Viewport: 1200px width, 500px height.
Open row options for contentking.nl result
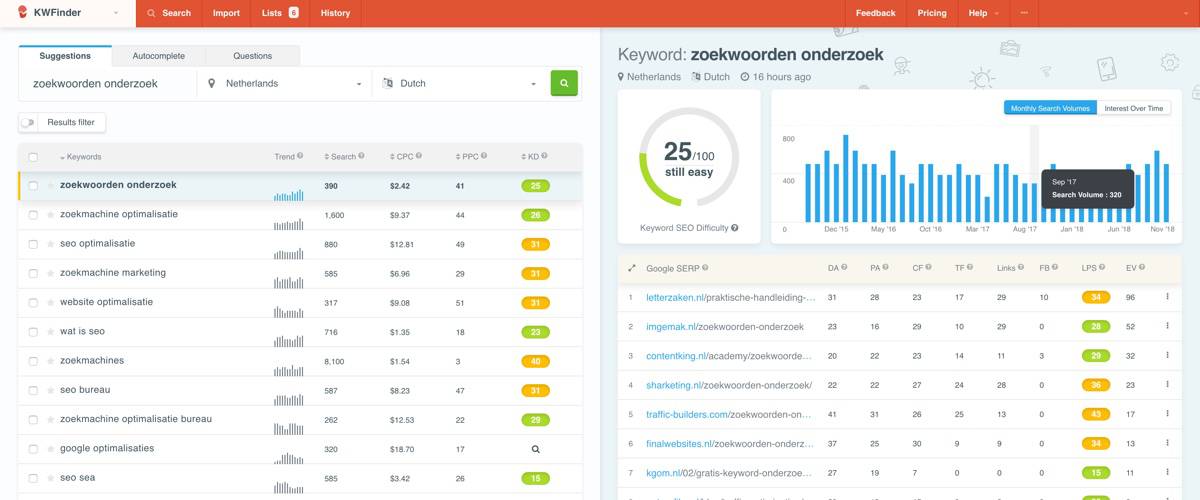coord(1167,356)
